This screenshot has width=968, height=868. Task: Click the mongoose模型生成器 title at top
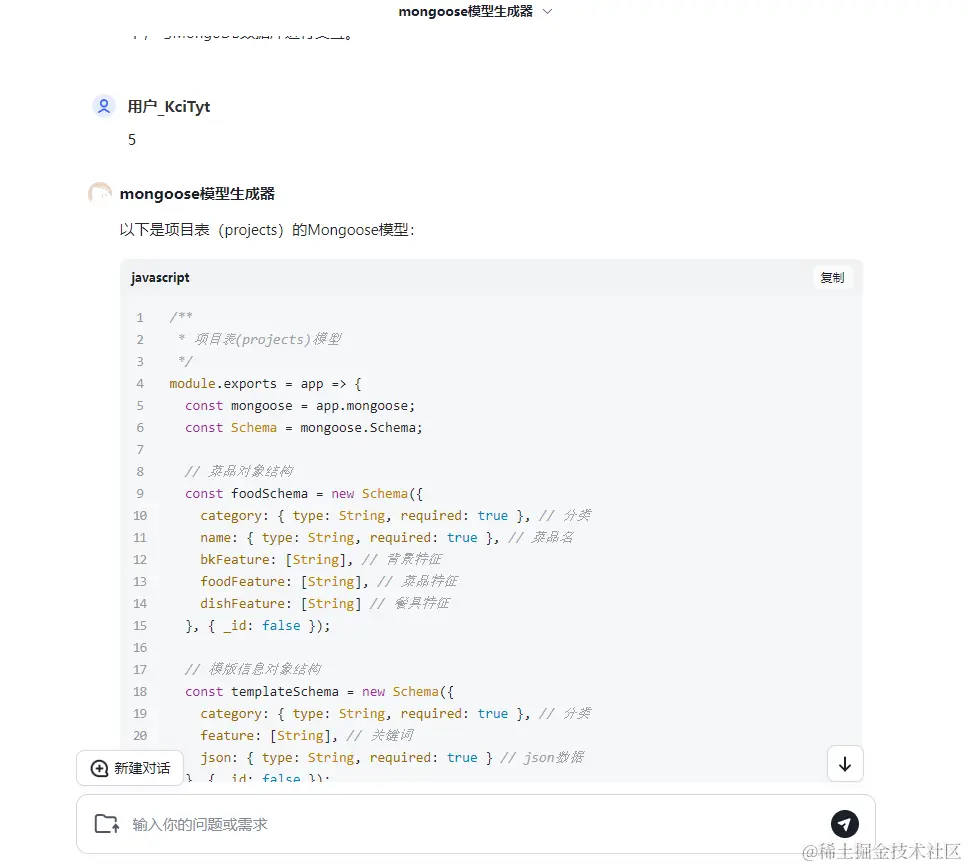point(465,11)
